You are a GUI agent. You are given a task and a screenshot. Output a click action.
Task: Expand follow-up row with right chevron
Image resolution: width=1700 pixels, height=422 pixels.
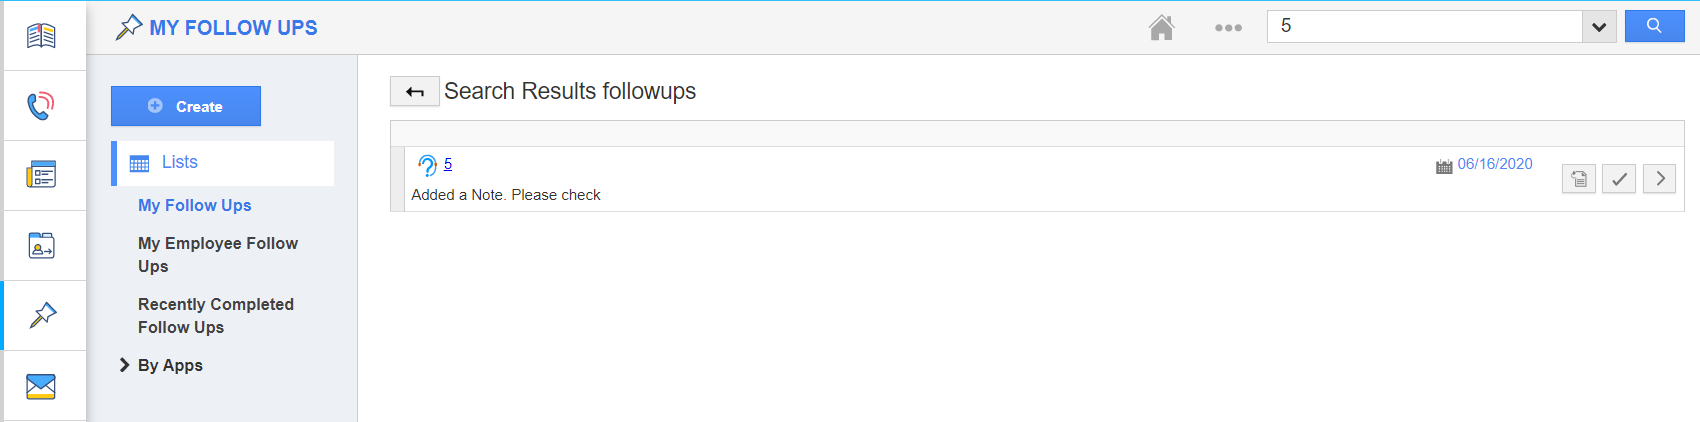[1660, 179]
